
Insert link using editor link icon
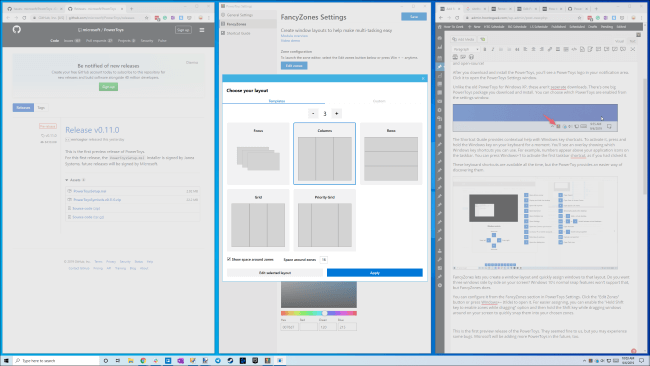click(x=550, y=49)
